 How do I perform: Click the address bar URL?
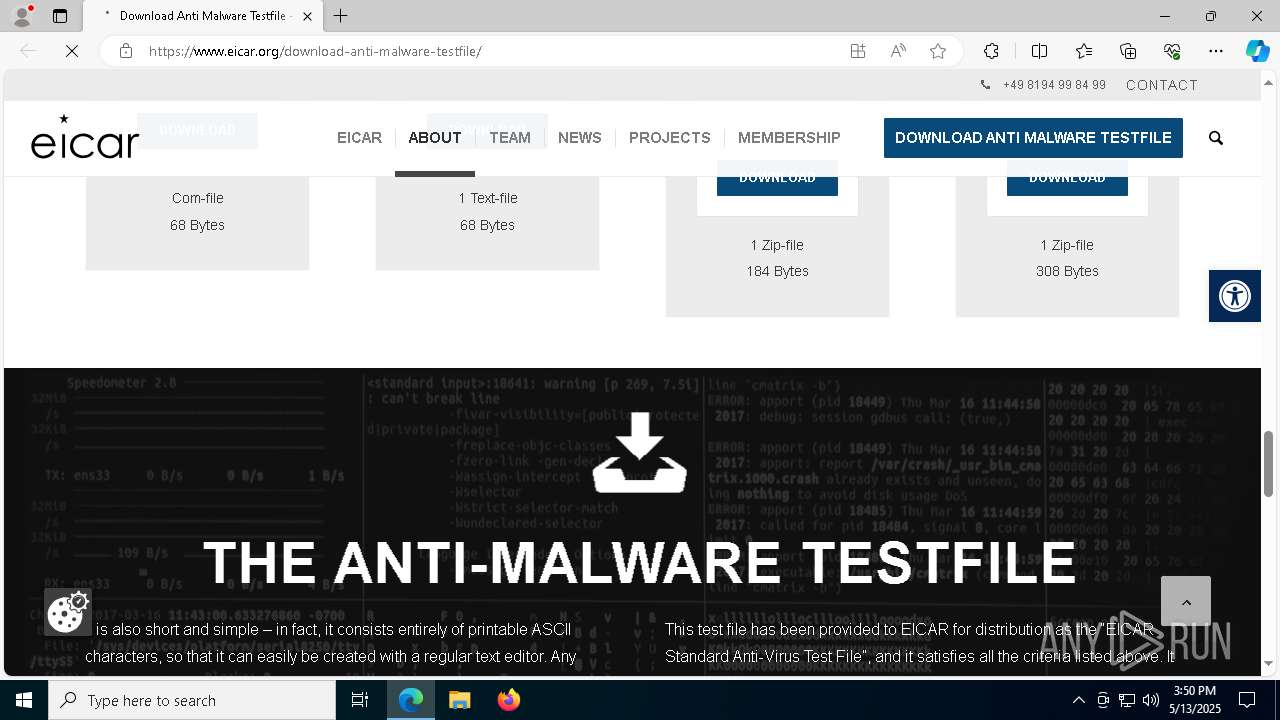pos(315,51)
